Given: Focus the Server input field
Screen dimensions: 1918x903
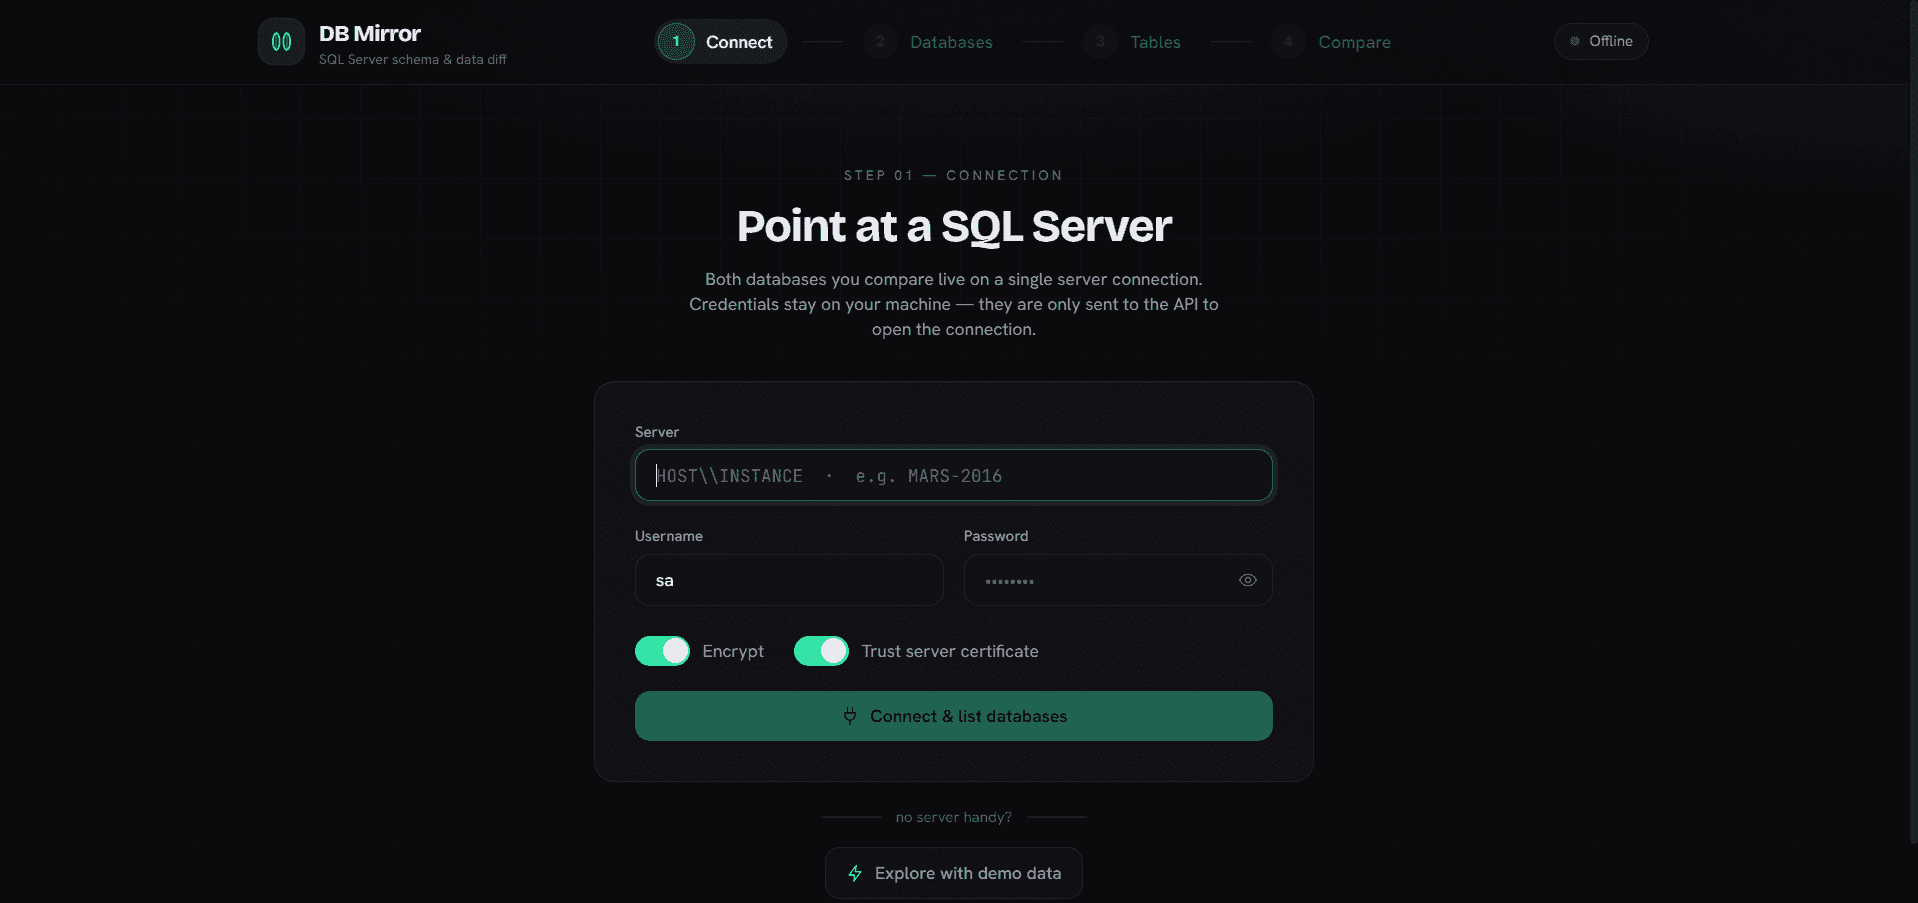Looking at the screenshot, I should pyautogui.click(x=953, y=475).
